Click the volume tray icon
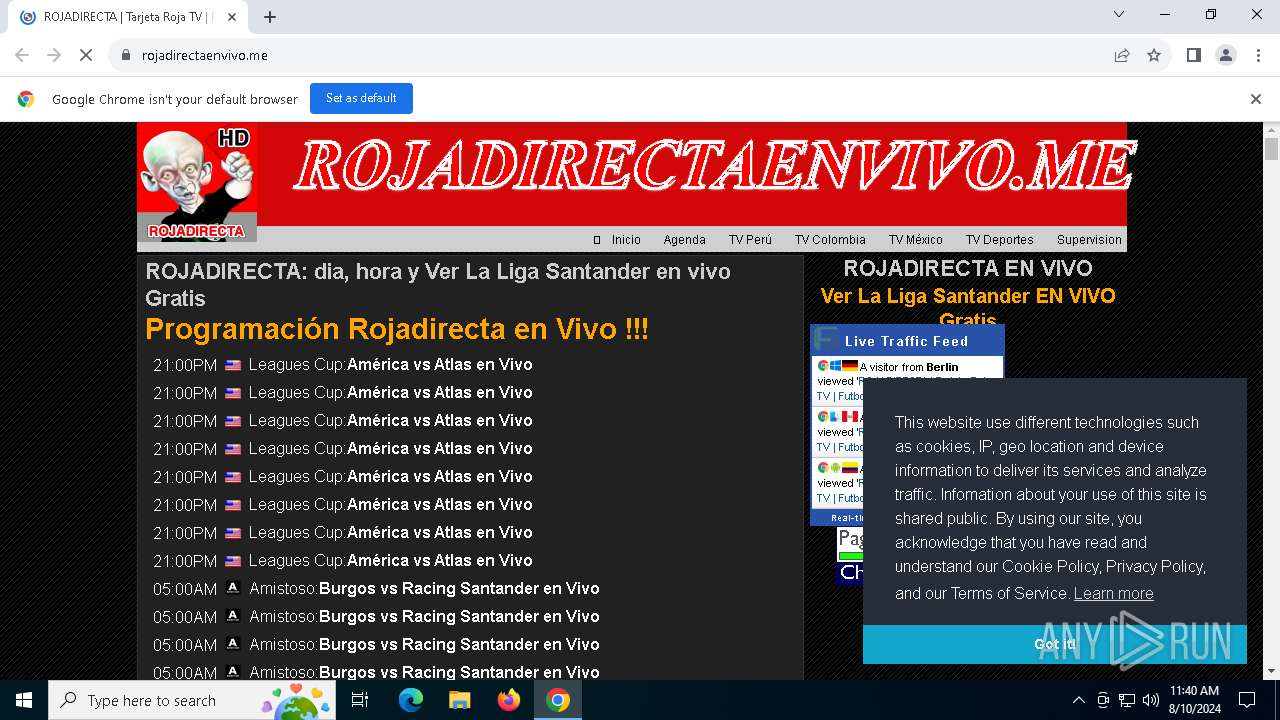 (1151, 700)
